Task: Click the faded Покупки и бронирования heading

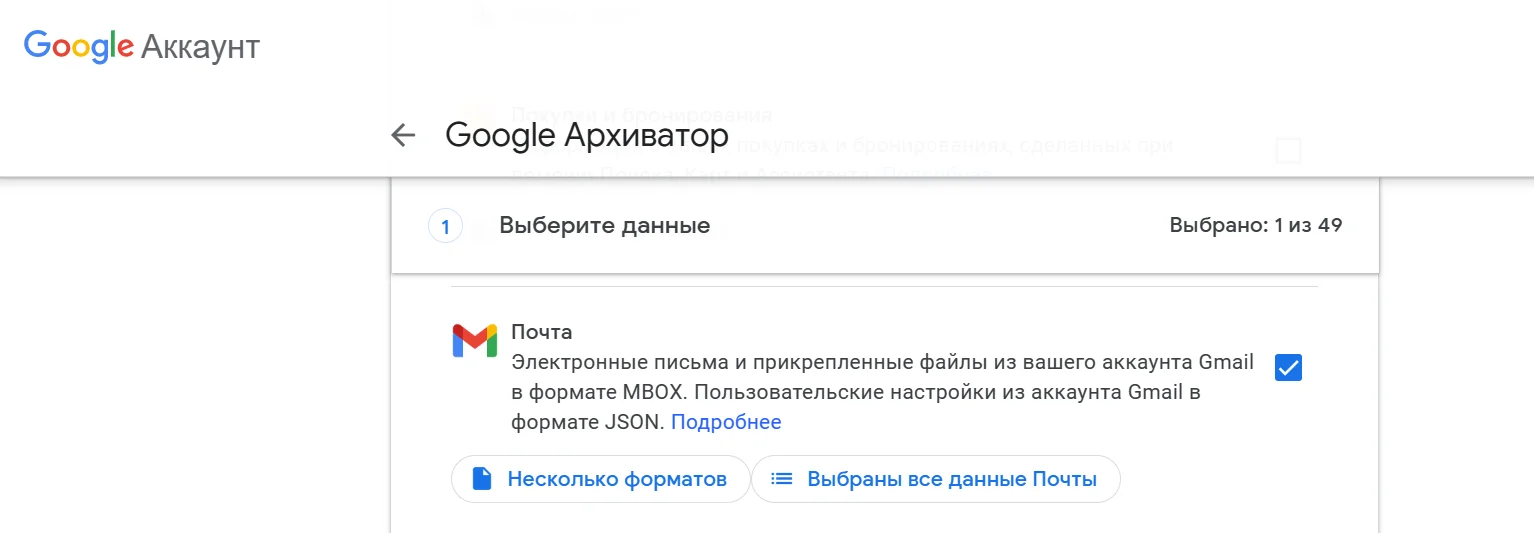Action: pyautogui.click(x=641, y=114)
